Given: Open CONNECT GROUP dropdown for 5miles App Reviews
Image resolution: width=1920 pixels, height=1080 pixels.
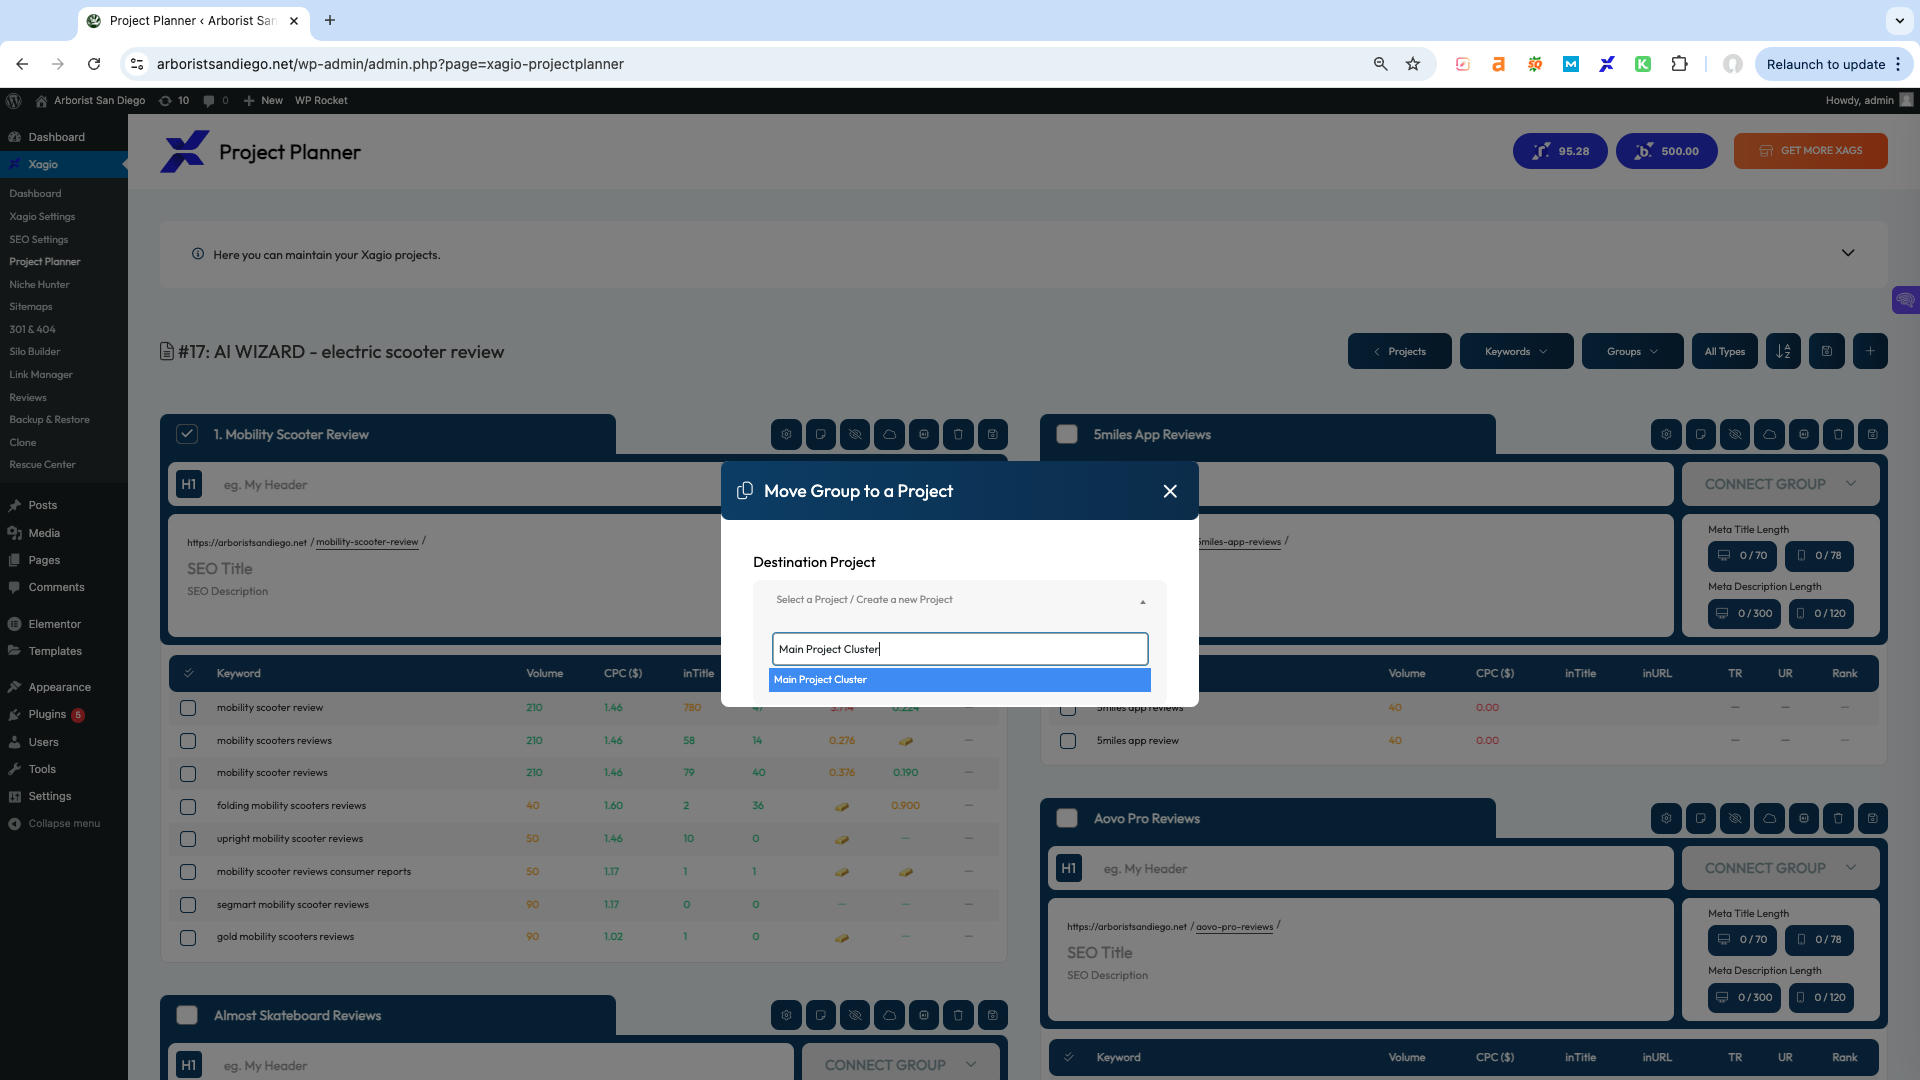Looking at the screenshot, I should [x=1780, y=484].
